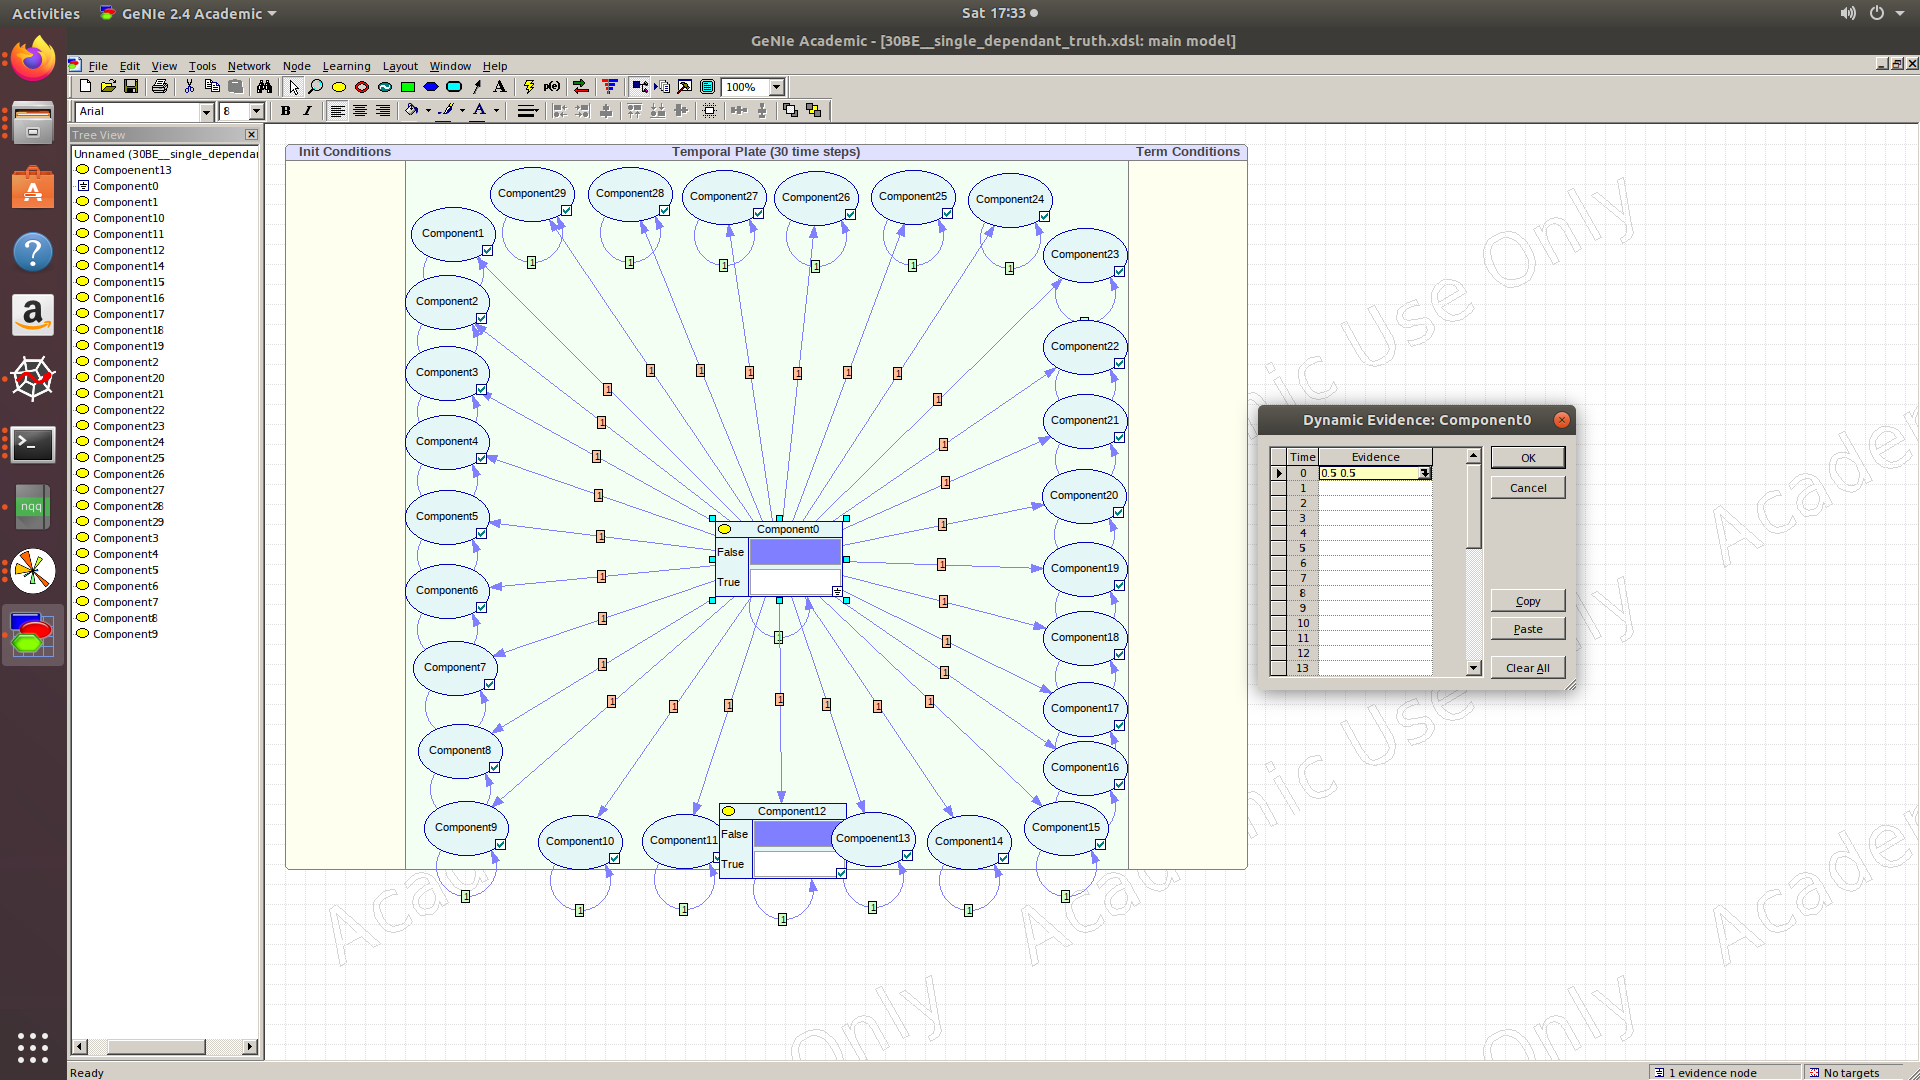Click the Cut scissors icon
This screenshot has width=1920, height=1080.
click(x=189, y=87)
